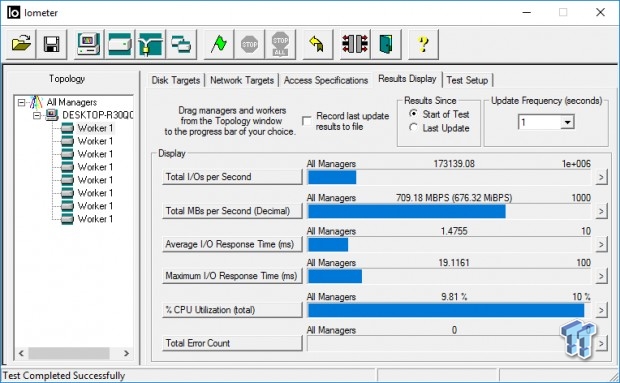The height and width of the screenshot is (383, 620).
Task: Open chart arrow for Total MBs per Second
Action: [601, 211]
